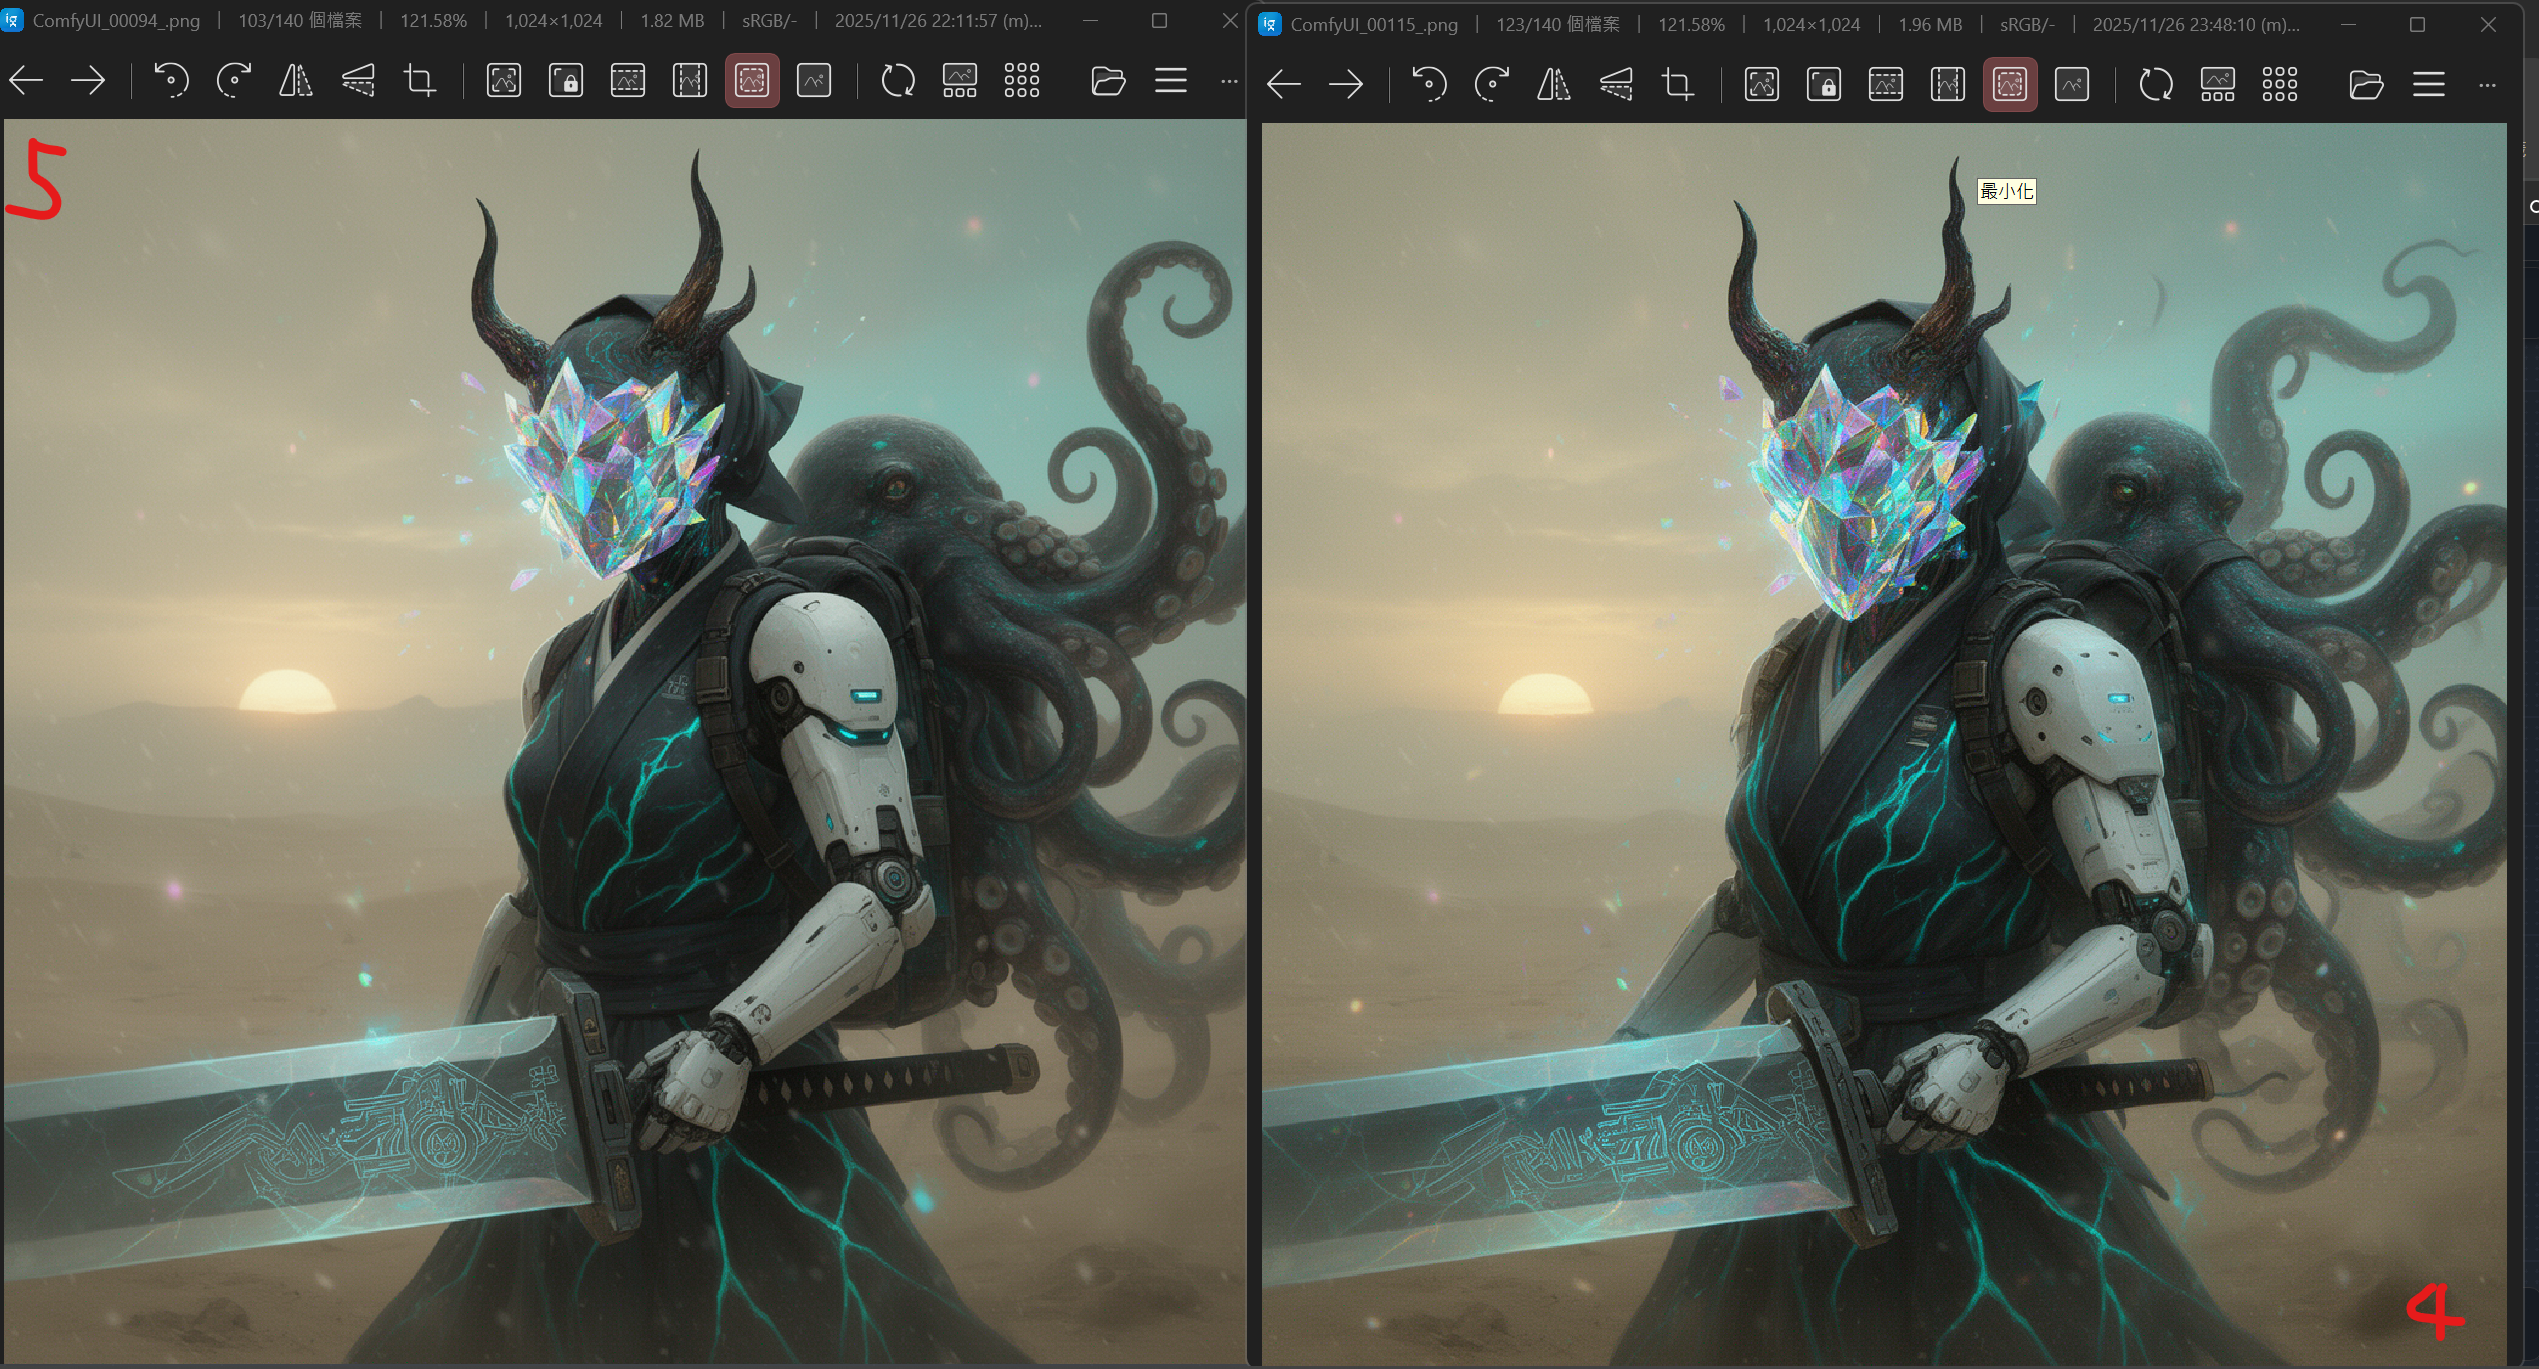Refresh image in ComfyUI_00094 window

tap(897, 81)
